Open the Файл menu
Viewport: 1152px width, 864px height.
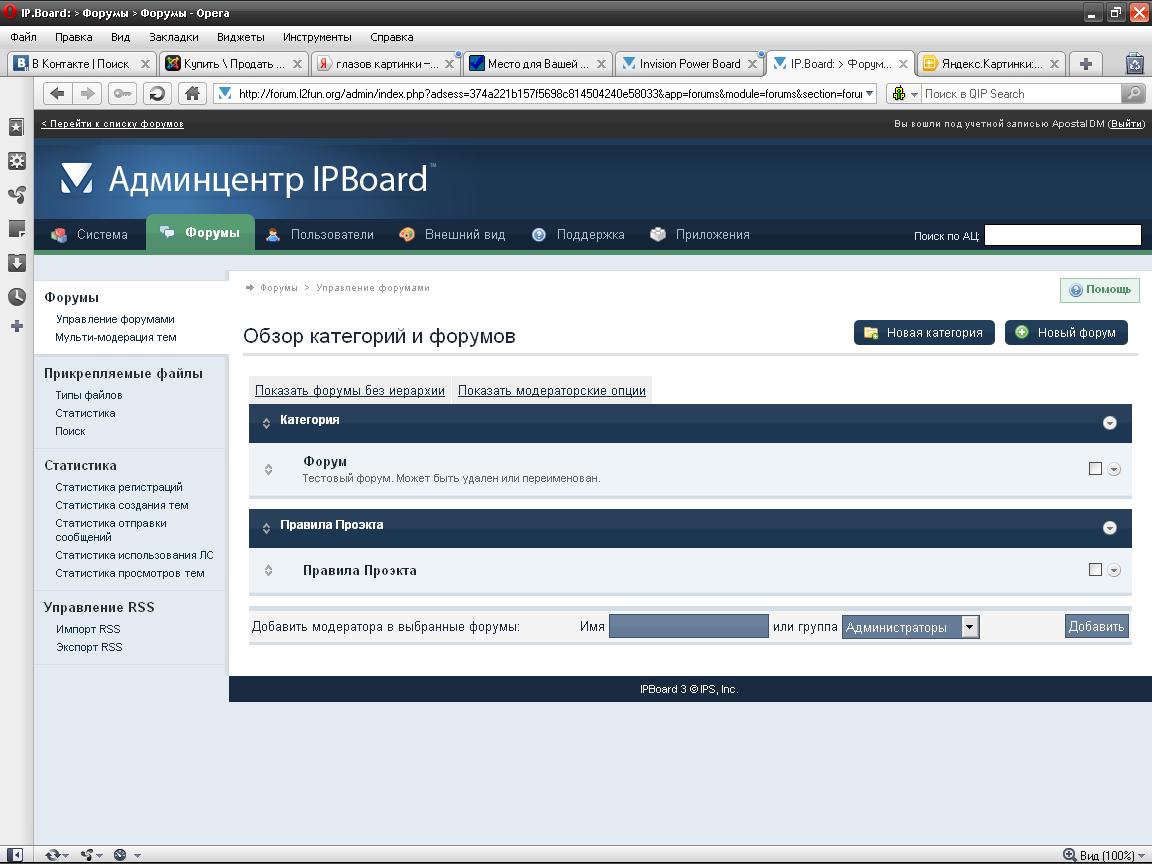pos(24,37)
